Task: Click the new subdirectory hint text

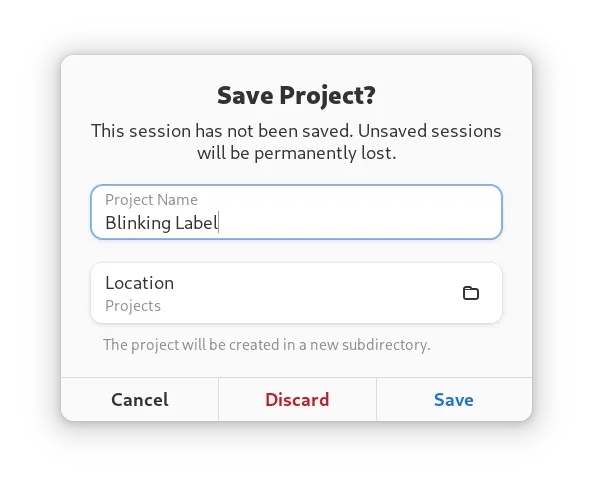Action: coord(267,345)
